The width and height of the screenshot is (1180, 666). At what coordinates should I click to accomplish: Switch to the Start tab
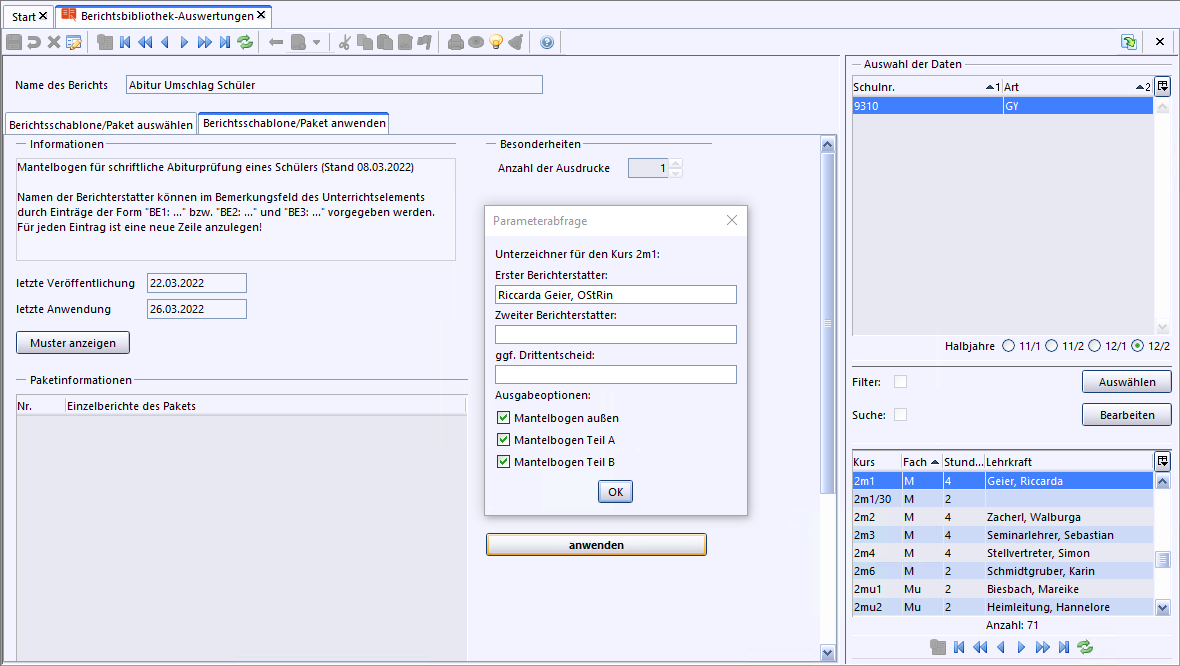pyautogui.click(x=29, y=16)
